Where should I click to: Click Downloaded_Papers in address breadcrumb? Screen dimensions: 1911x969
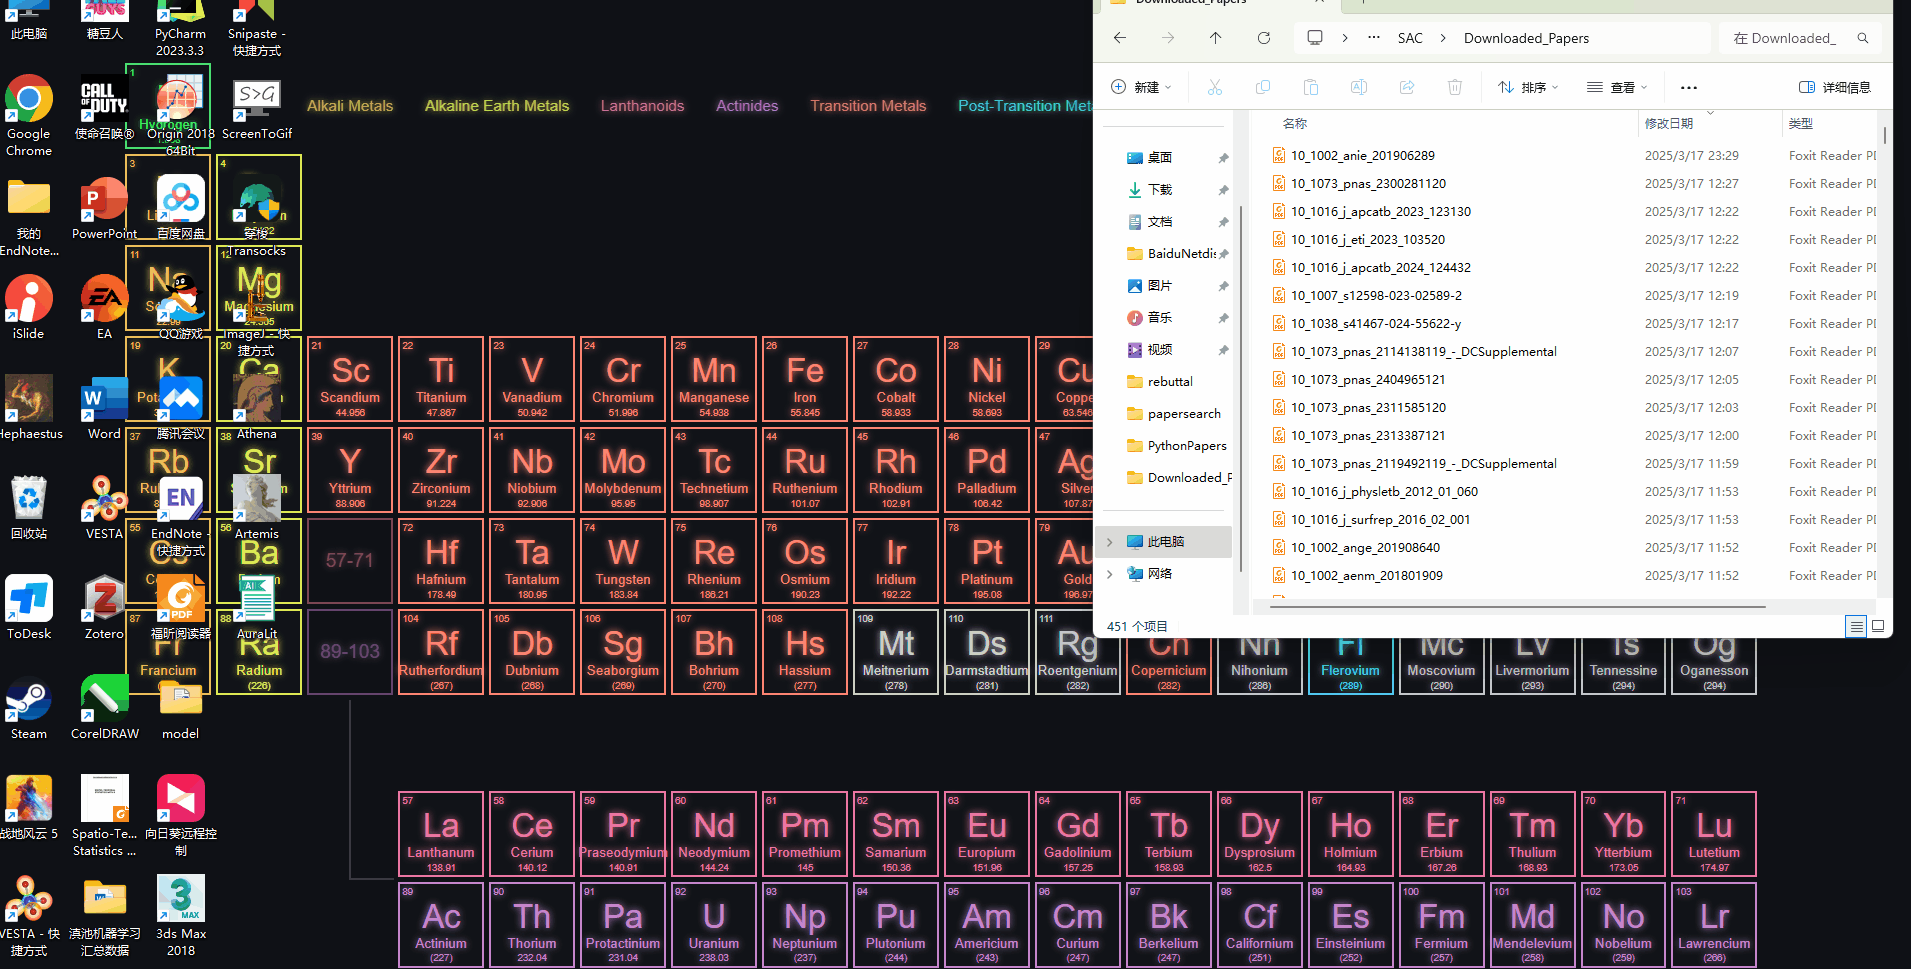[1526, 38]
